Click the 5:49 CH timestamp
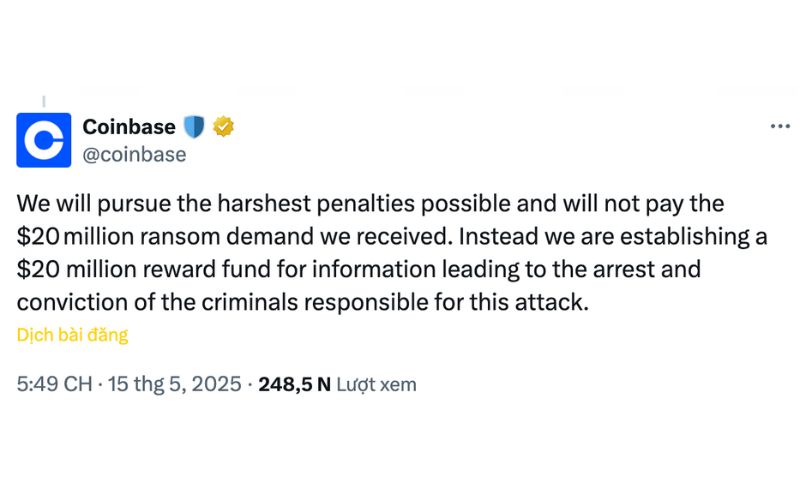This screenshot has width=800, height=500. pos(55,384)
